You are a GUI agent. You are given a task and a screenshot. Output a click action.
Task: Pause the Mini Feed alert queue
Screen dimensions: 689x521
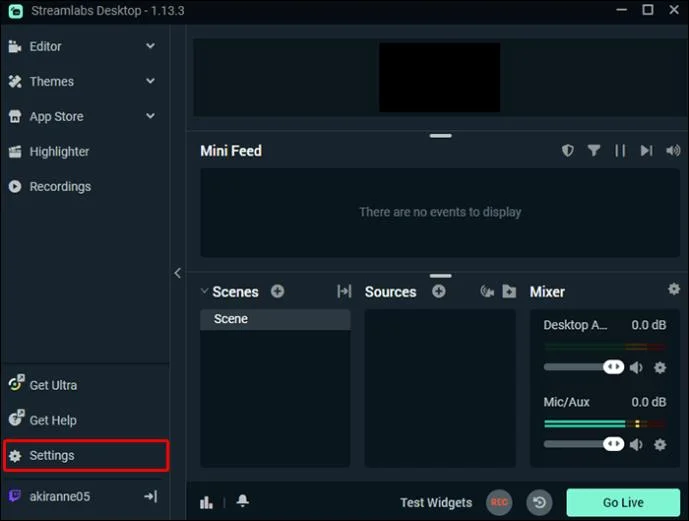click(620, 151)
